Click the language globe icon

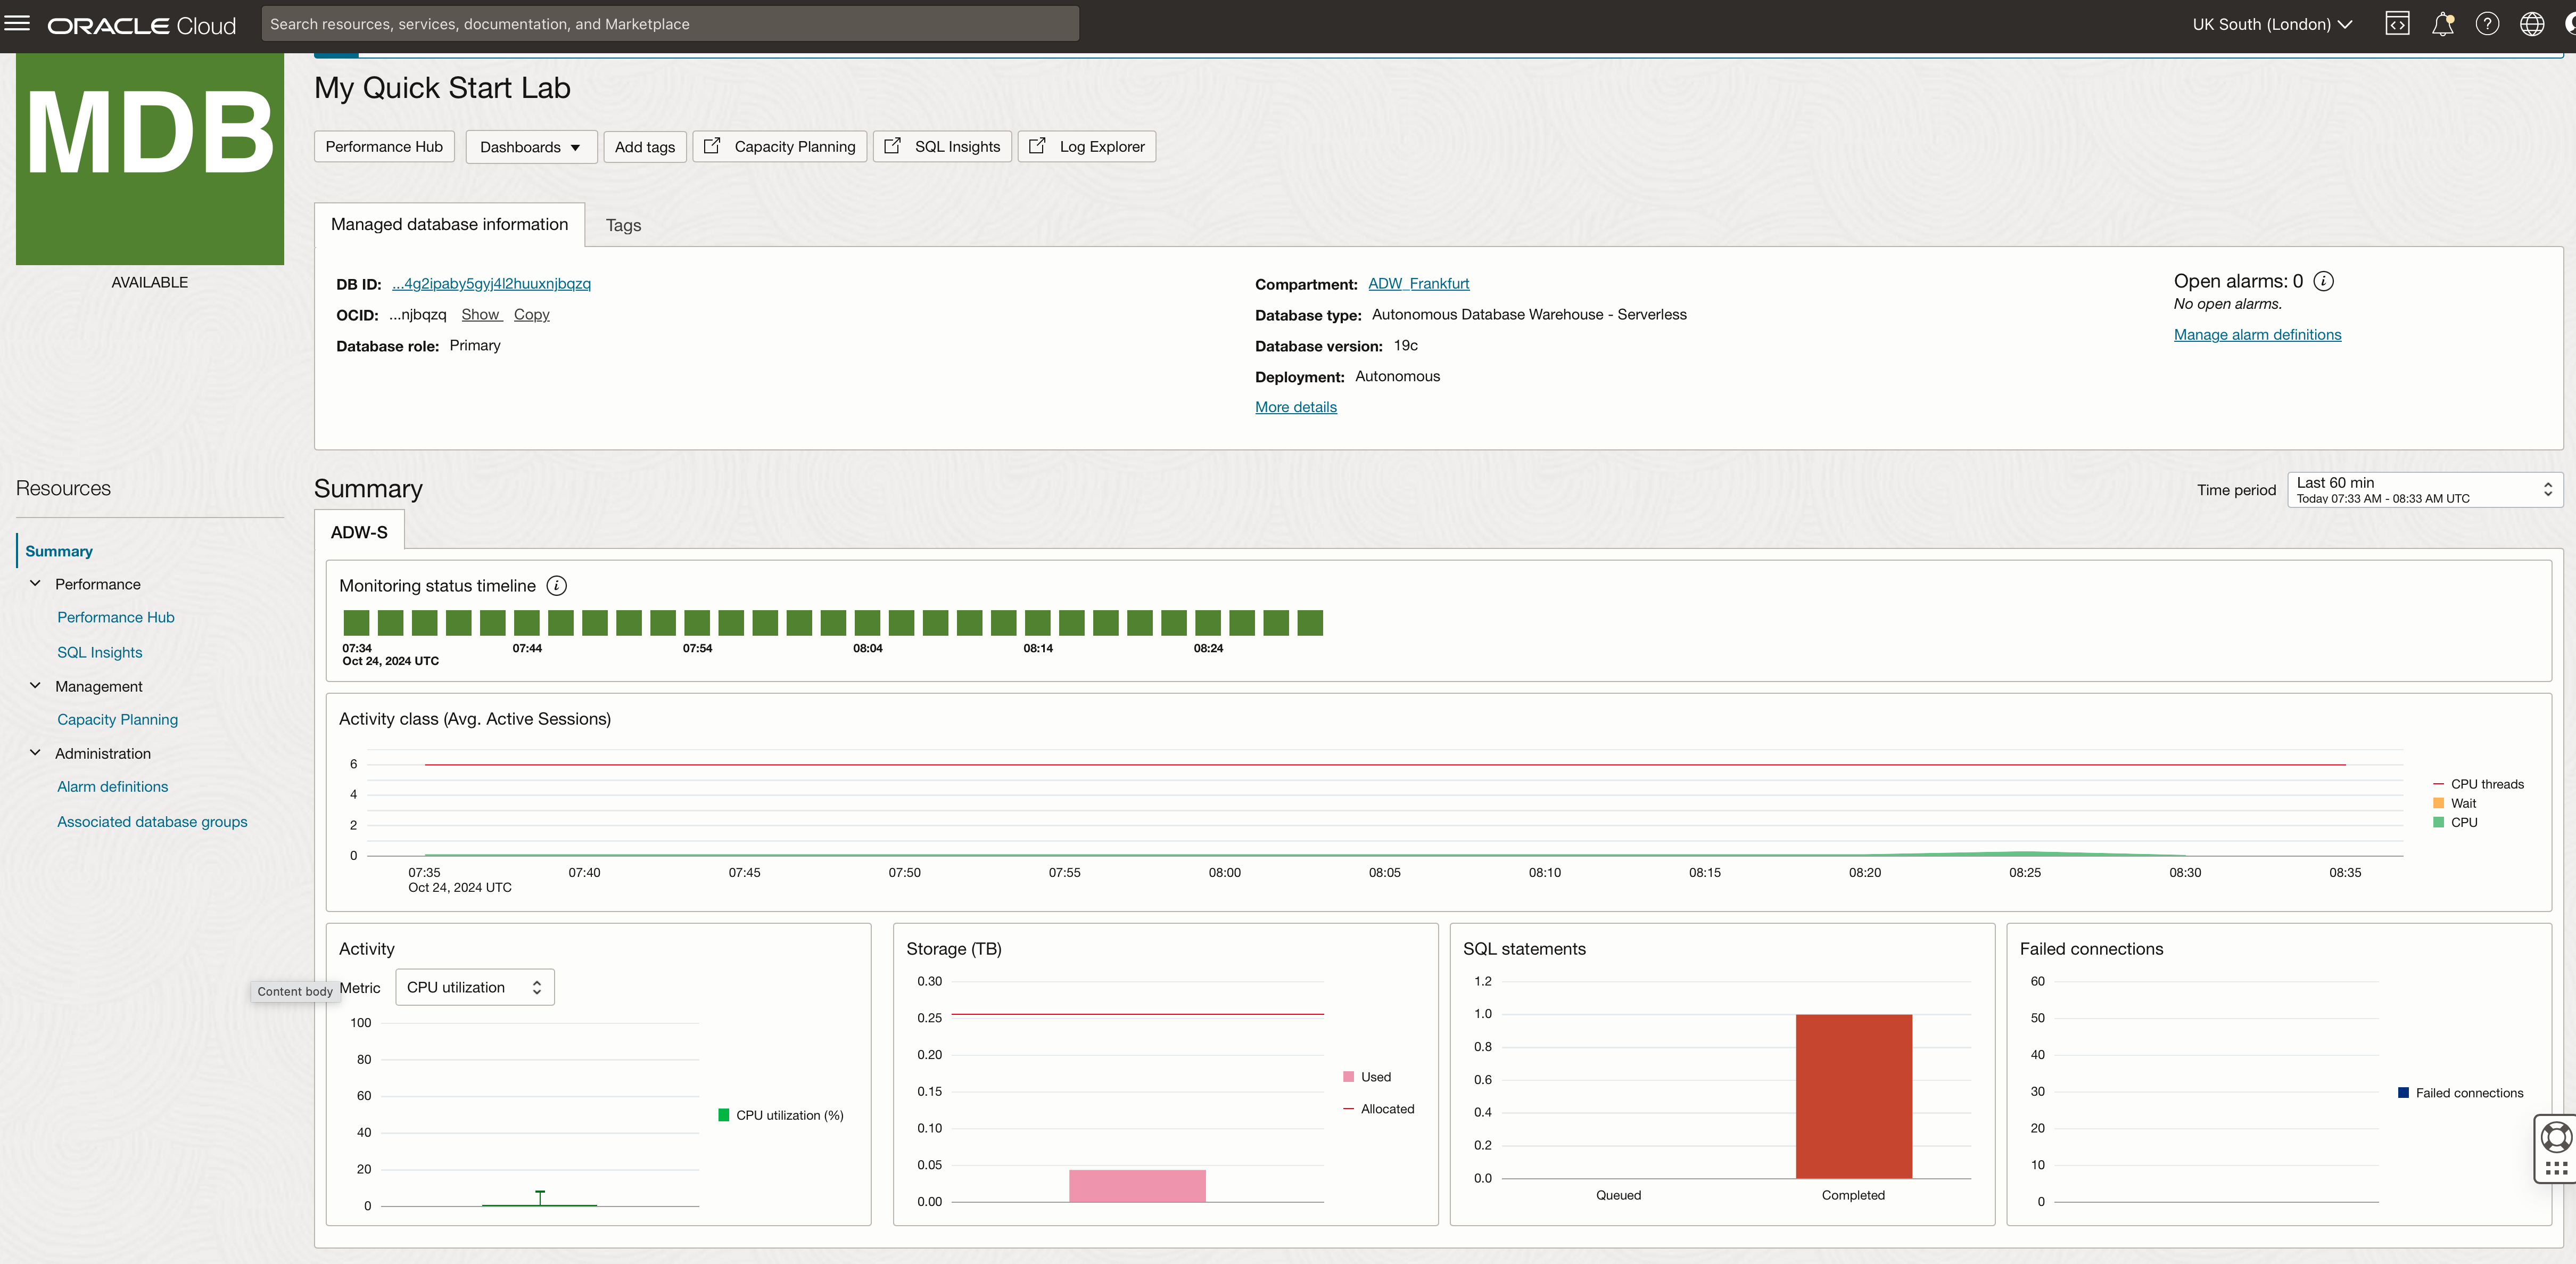pyautogui.click(x=2532, y=24)
